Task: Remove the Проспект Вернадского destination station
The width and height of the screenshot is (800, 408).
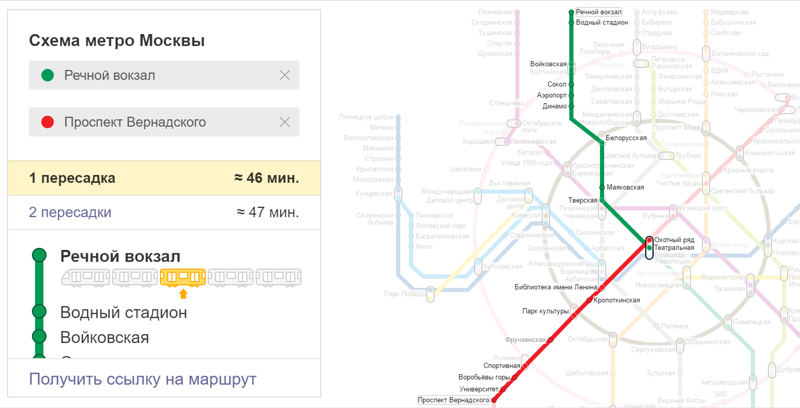Action: pos(285,122)
